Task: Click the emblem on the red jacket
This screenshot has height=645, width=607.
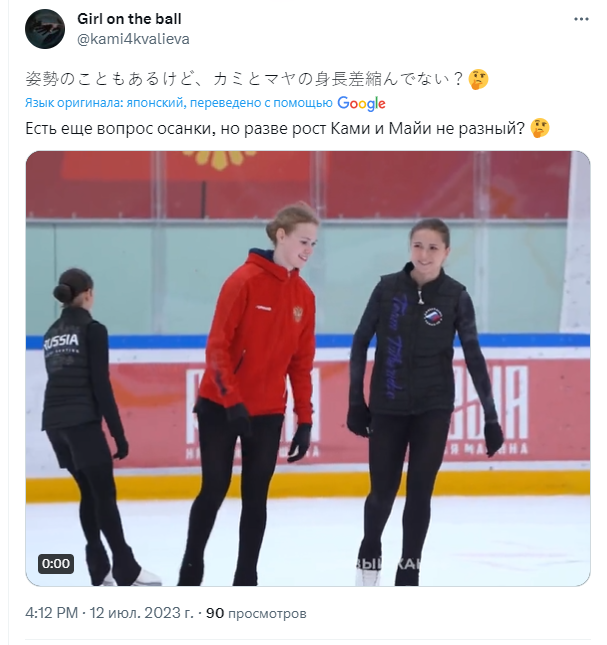Action: pos(298,314)
